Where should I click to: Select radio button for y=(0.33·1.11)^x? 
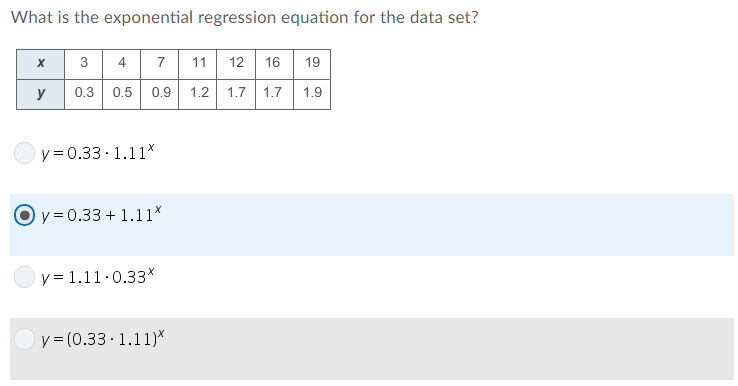[24, 339]
